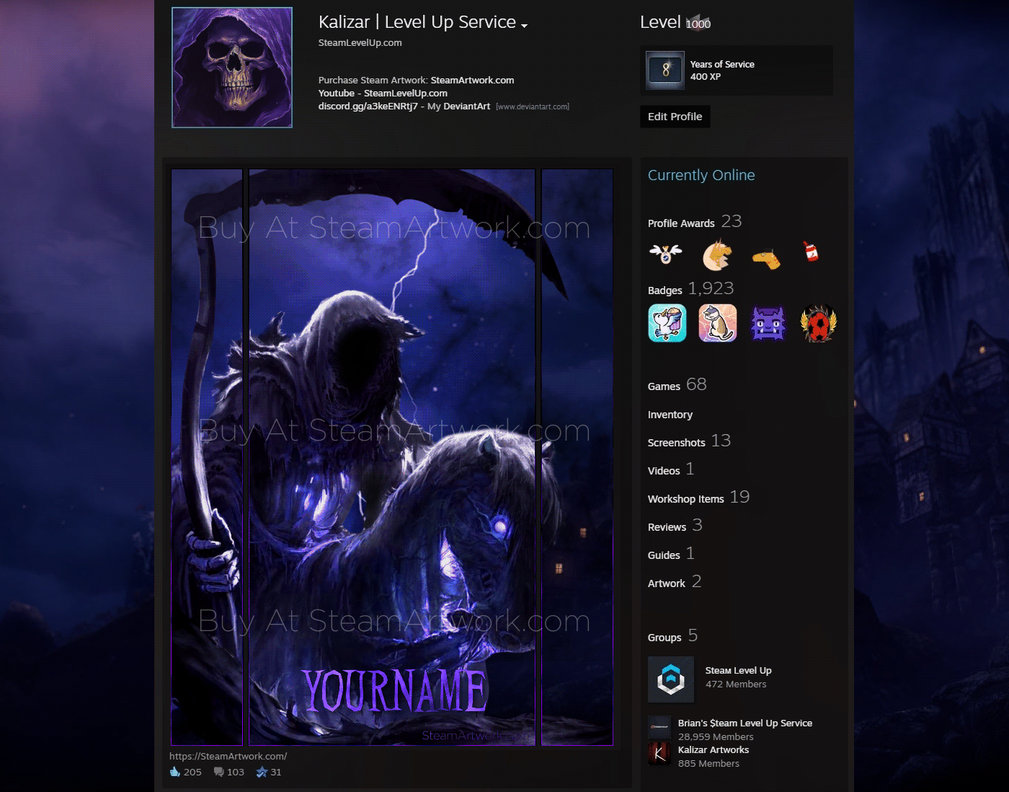Click the 400 XP text

705,77
